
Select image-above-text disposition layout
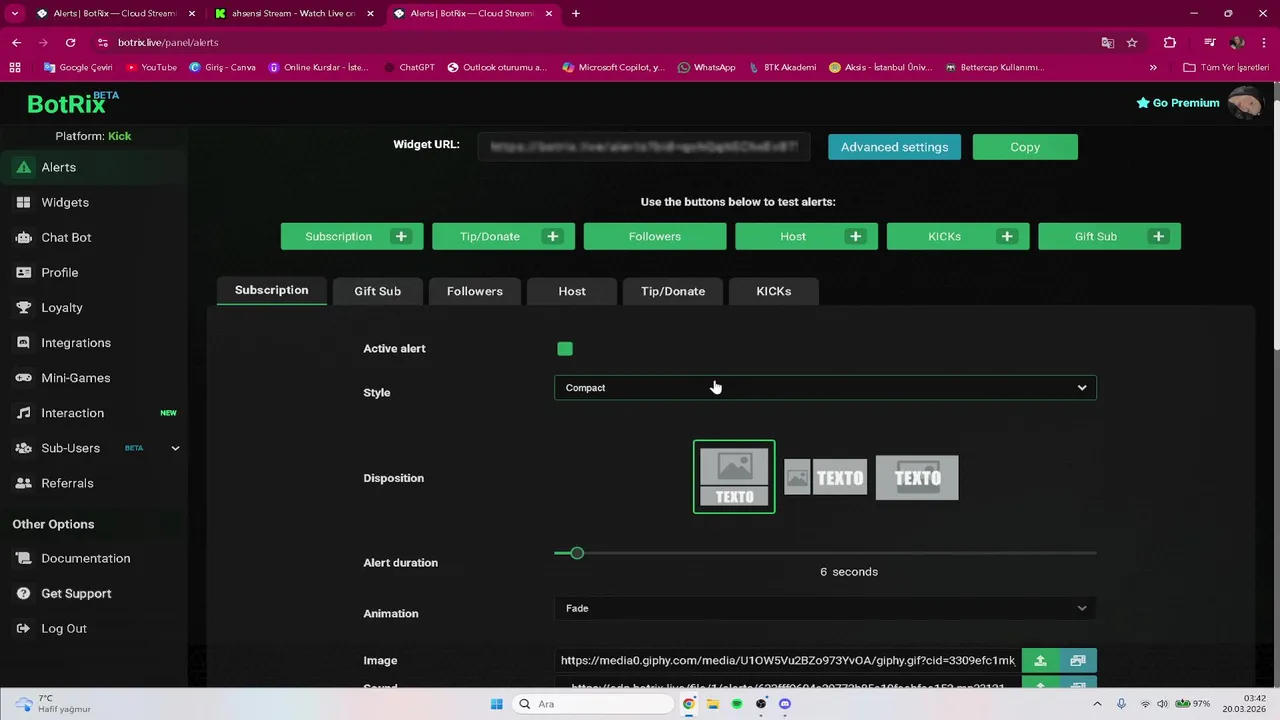(x=734, y=477)
